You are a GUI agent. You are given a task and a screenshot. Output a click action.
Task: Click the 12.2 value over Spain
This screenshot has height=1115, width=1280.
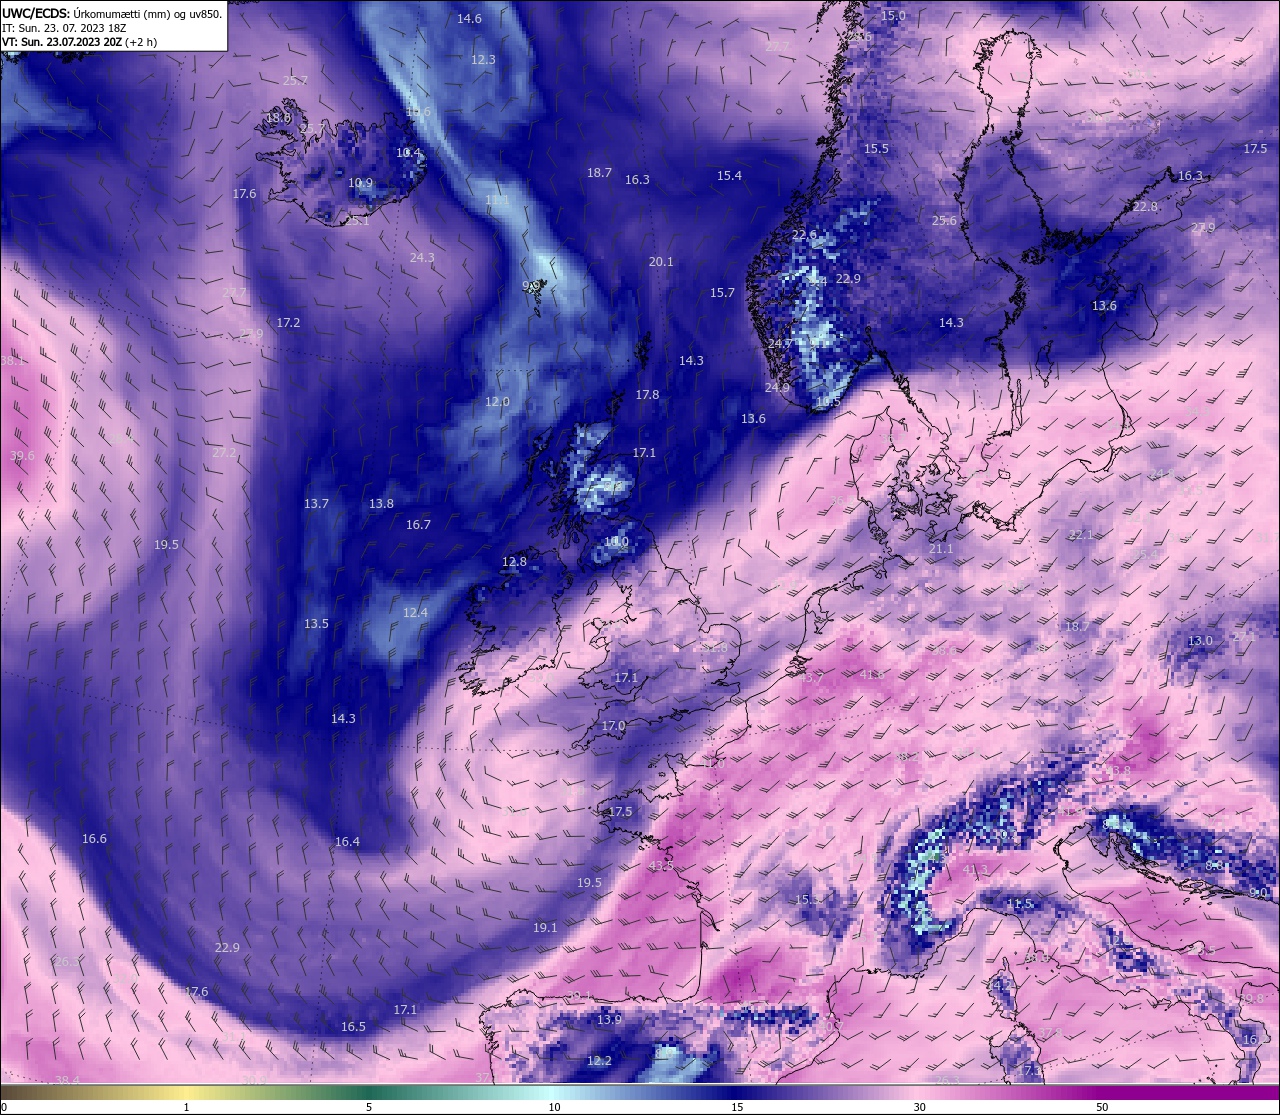pyautogui.click(x=599, y=1061)
